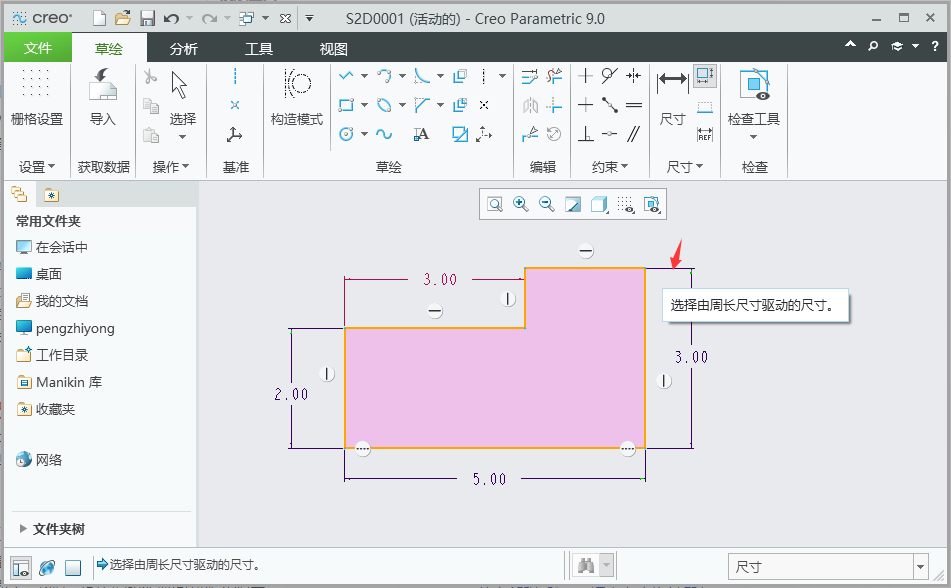Image resolution: width=951 pixels, height=588 pixels.
Task: Select the Text sketch tool
Action: [x=422, y=134]
